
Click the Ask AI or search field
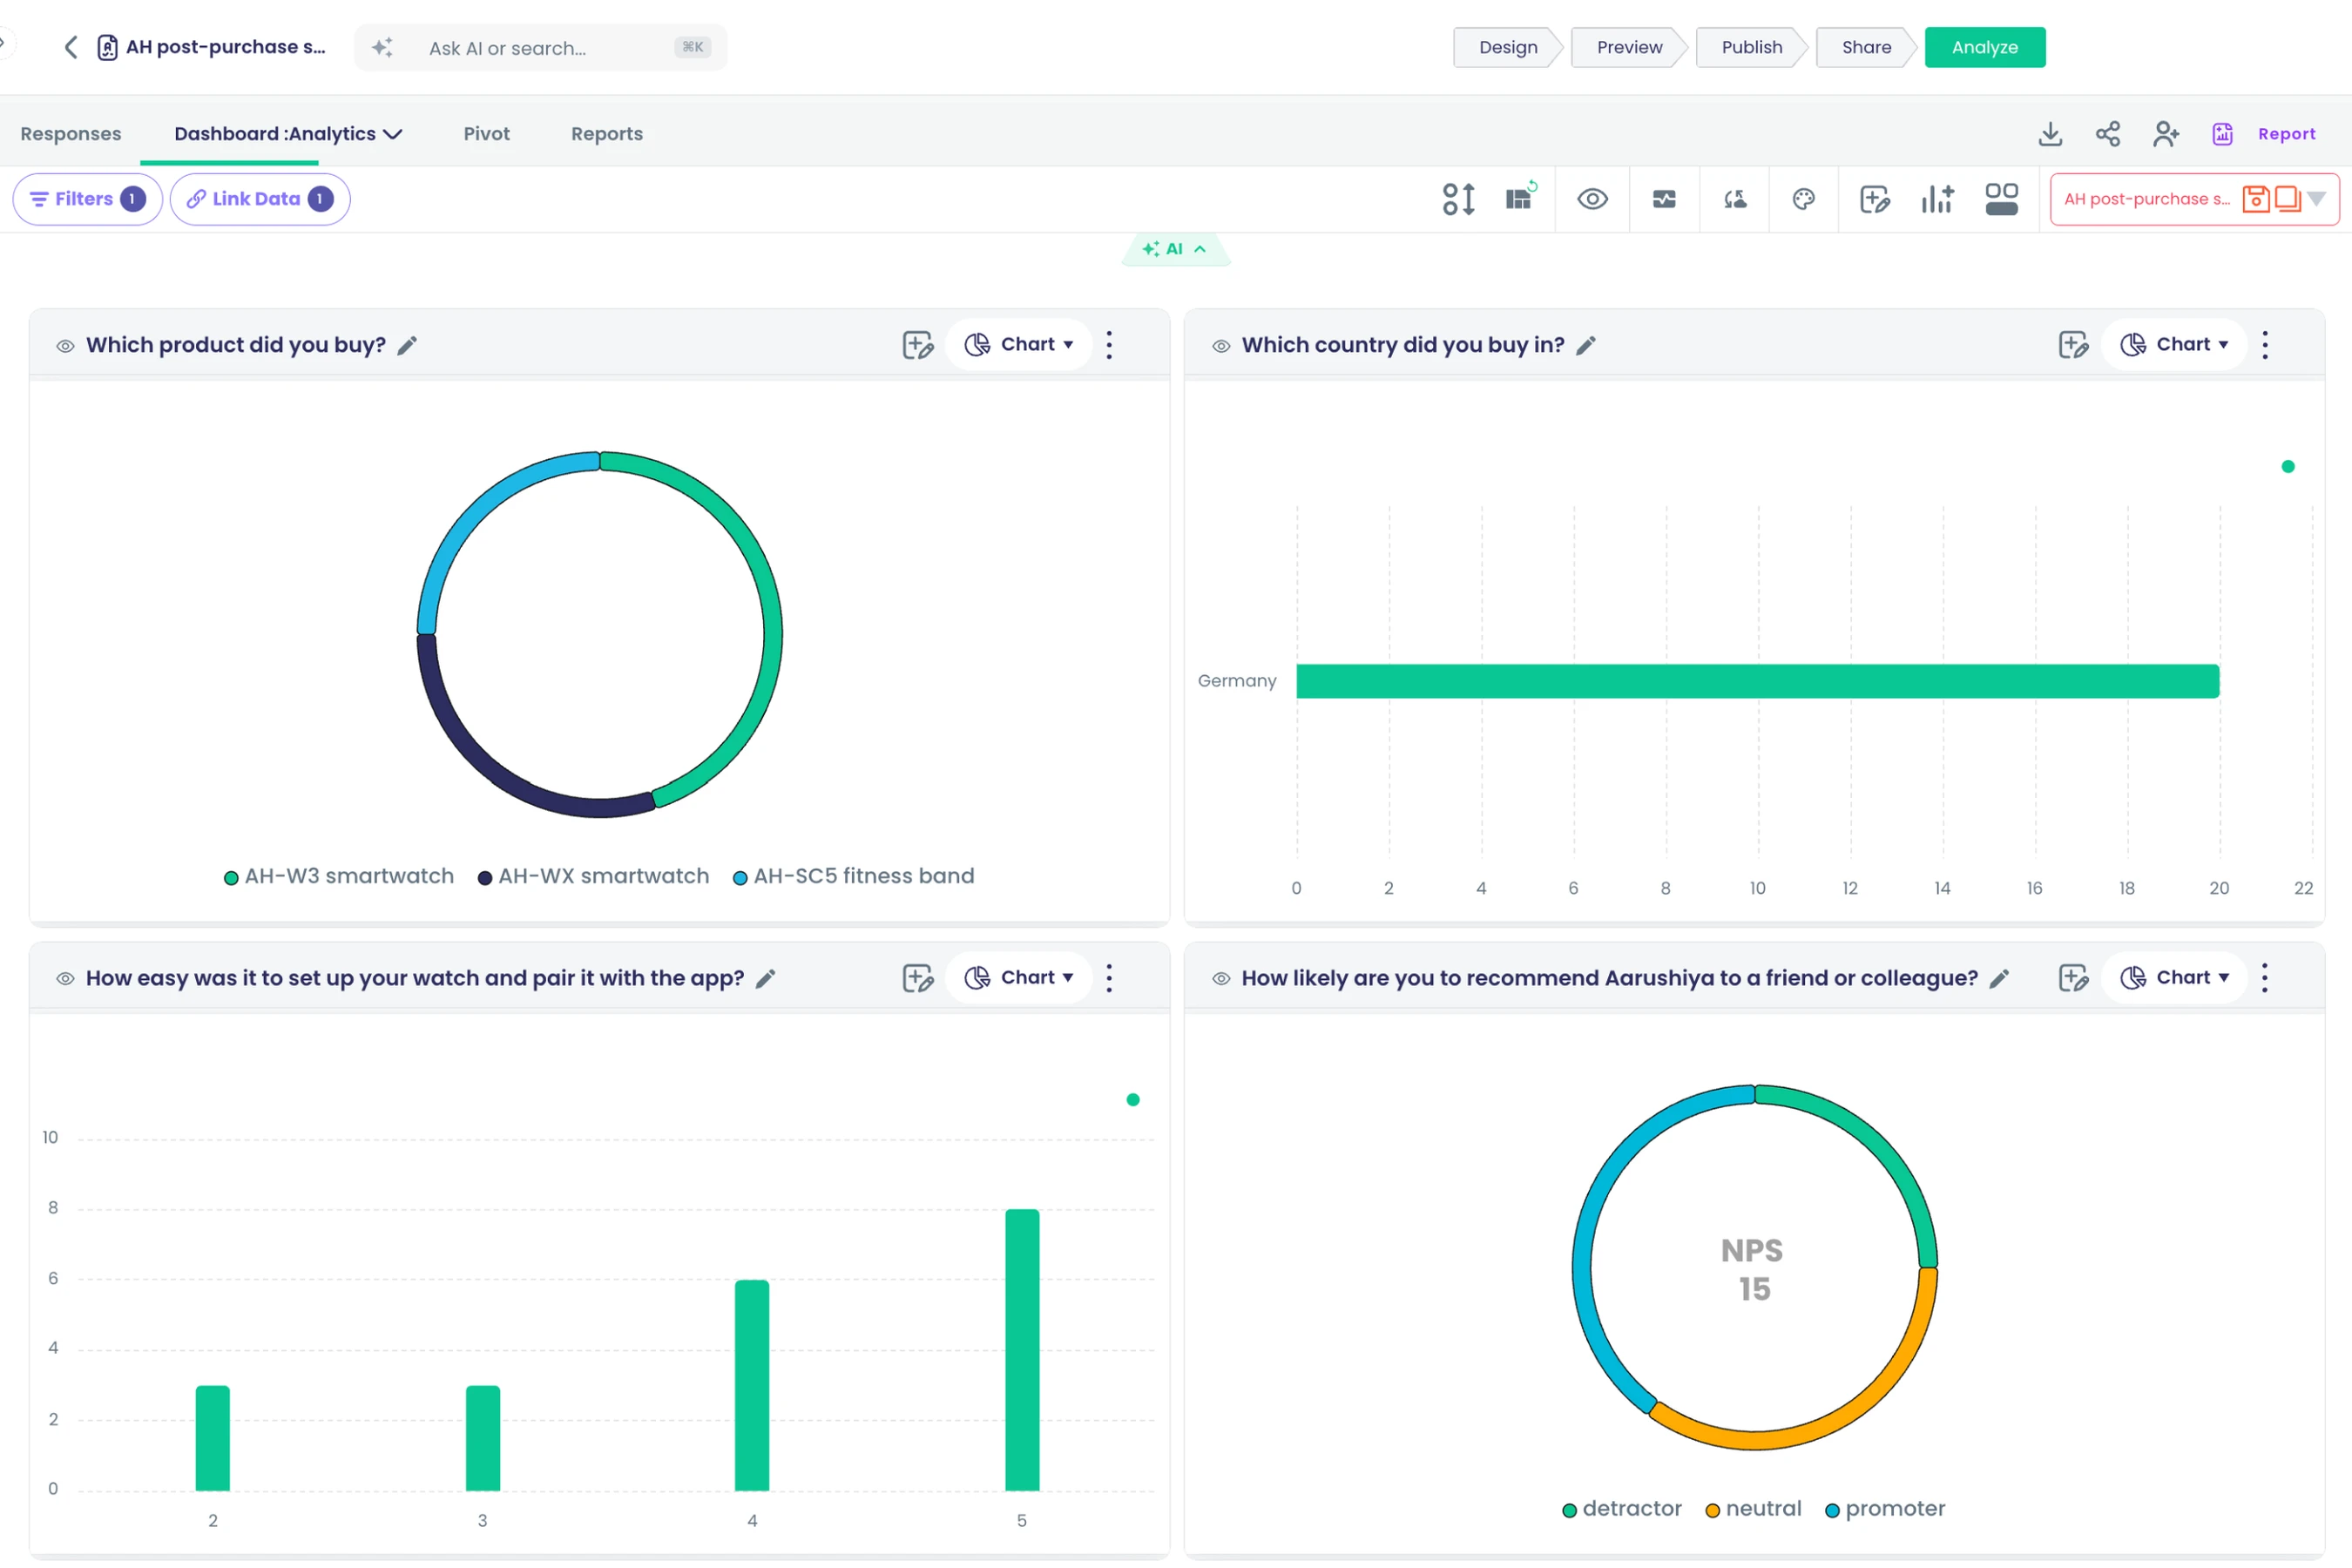tap(541, 48)
